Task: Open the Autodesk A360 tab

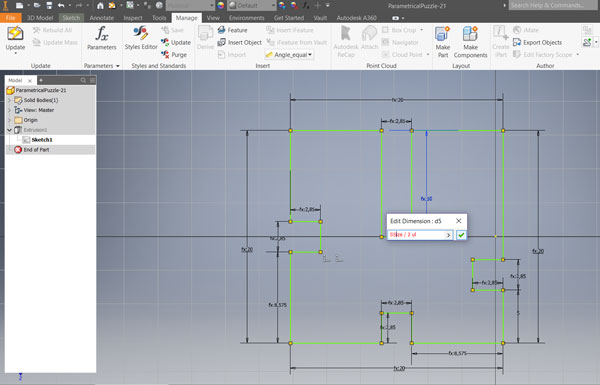Action: tap(356, 18)
